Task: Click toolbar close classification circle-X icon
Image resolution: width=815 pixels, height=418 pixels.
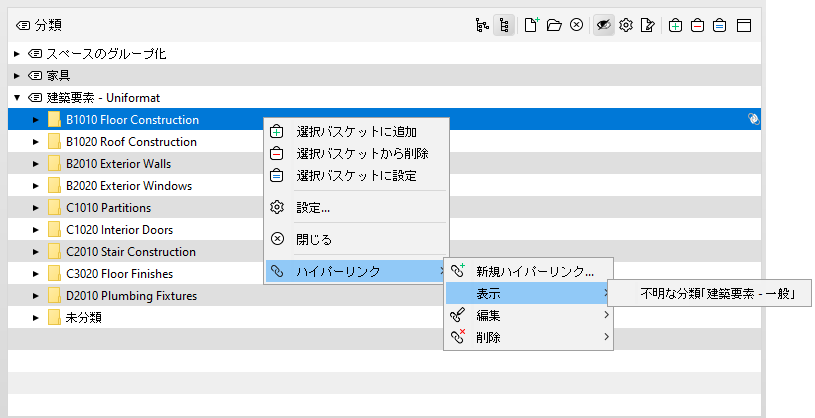Action: click(x=576, y=25)
